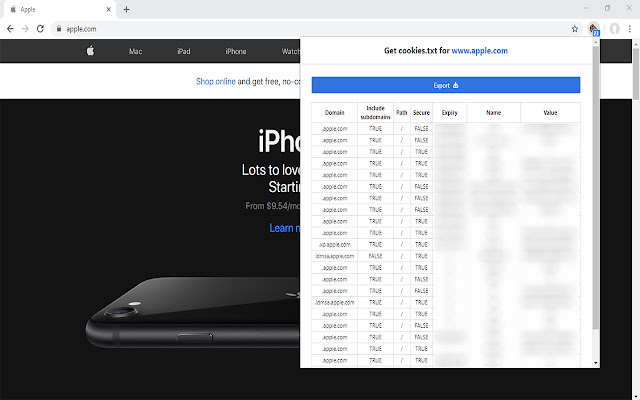Click the Expiry column header
Image resolution: width=640 pixels, height=400 pixels.
point(449,113)
